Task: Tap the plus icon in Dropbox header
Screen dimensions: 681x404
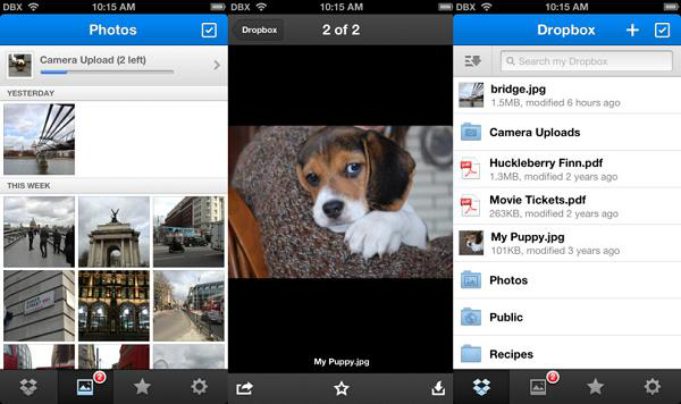Action: [x=632, y=30]
